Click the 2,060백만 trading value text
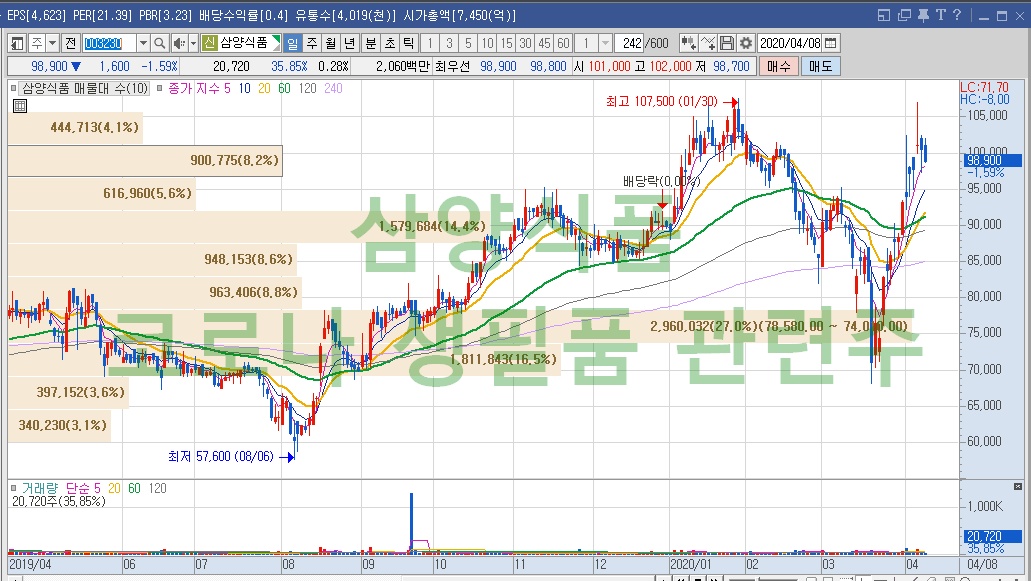Image resolution: width=1031 pixels, height=581 pixels. (x=402, y=66)
